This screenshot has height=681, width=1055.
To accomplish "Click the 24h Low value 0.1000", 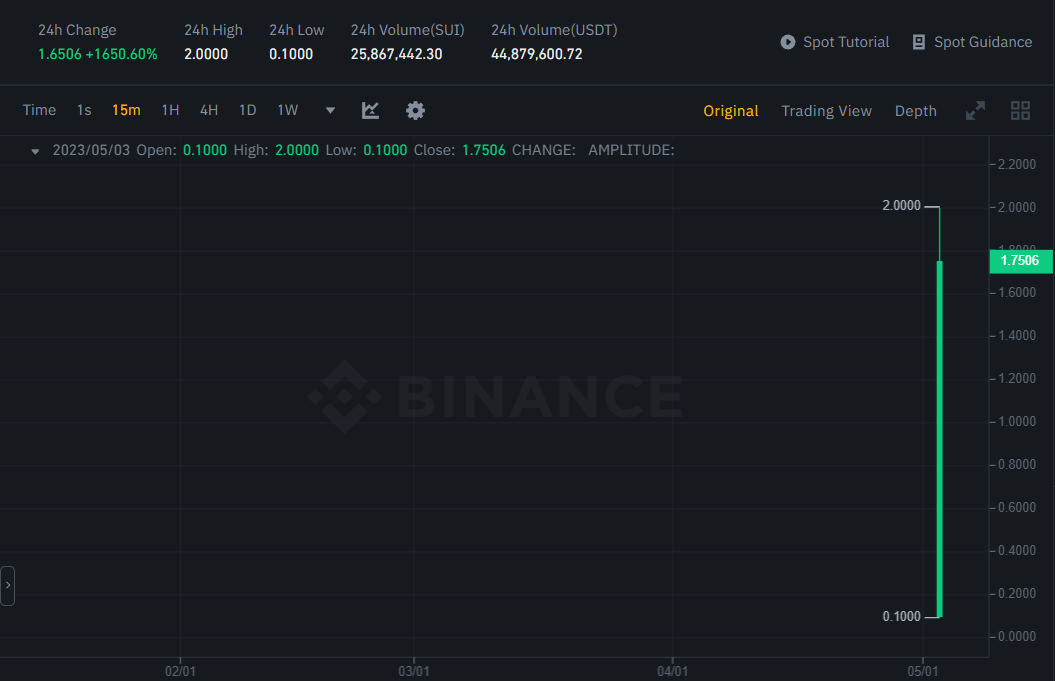I will [291, 54].
